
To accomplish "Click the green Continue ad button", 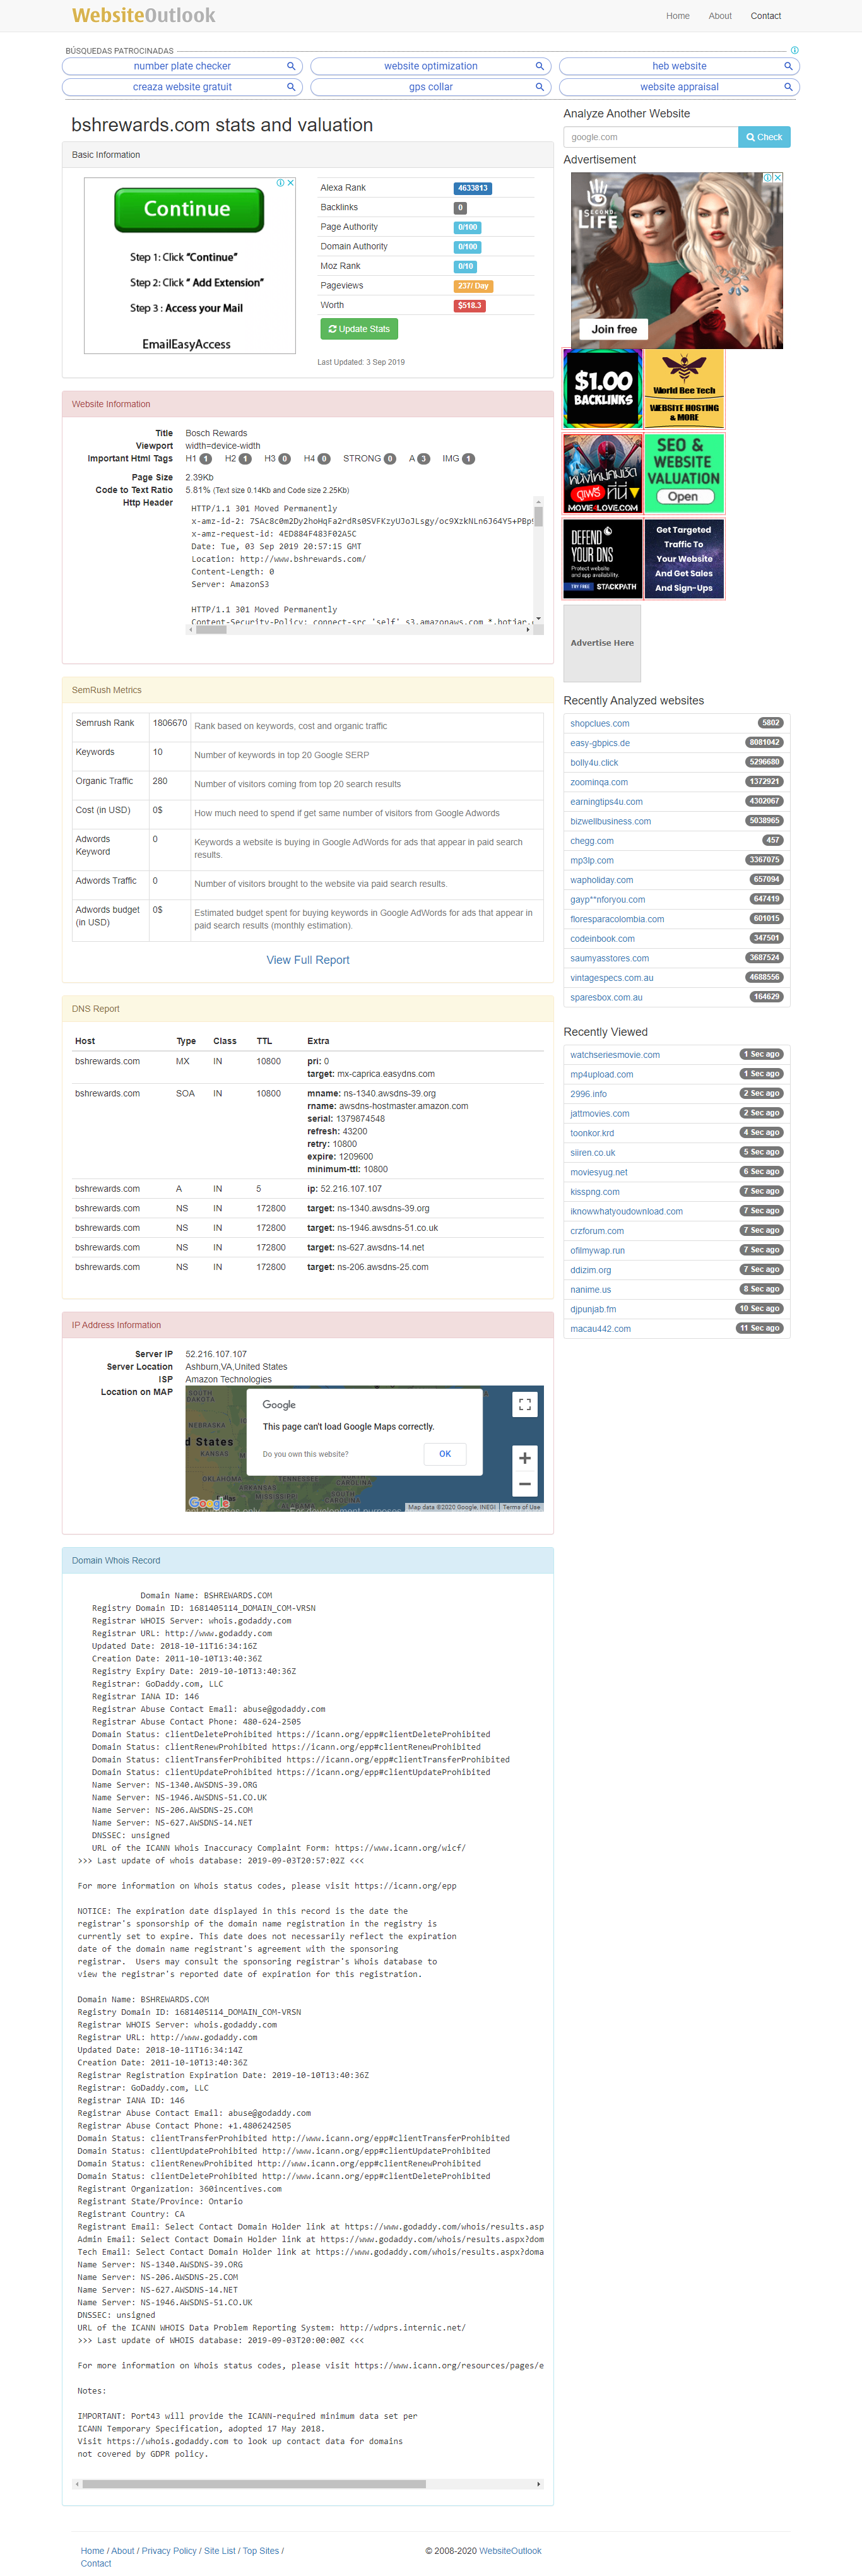I will pyautogui.click(x=189, y=209).
